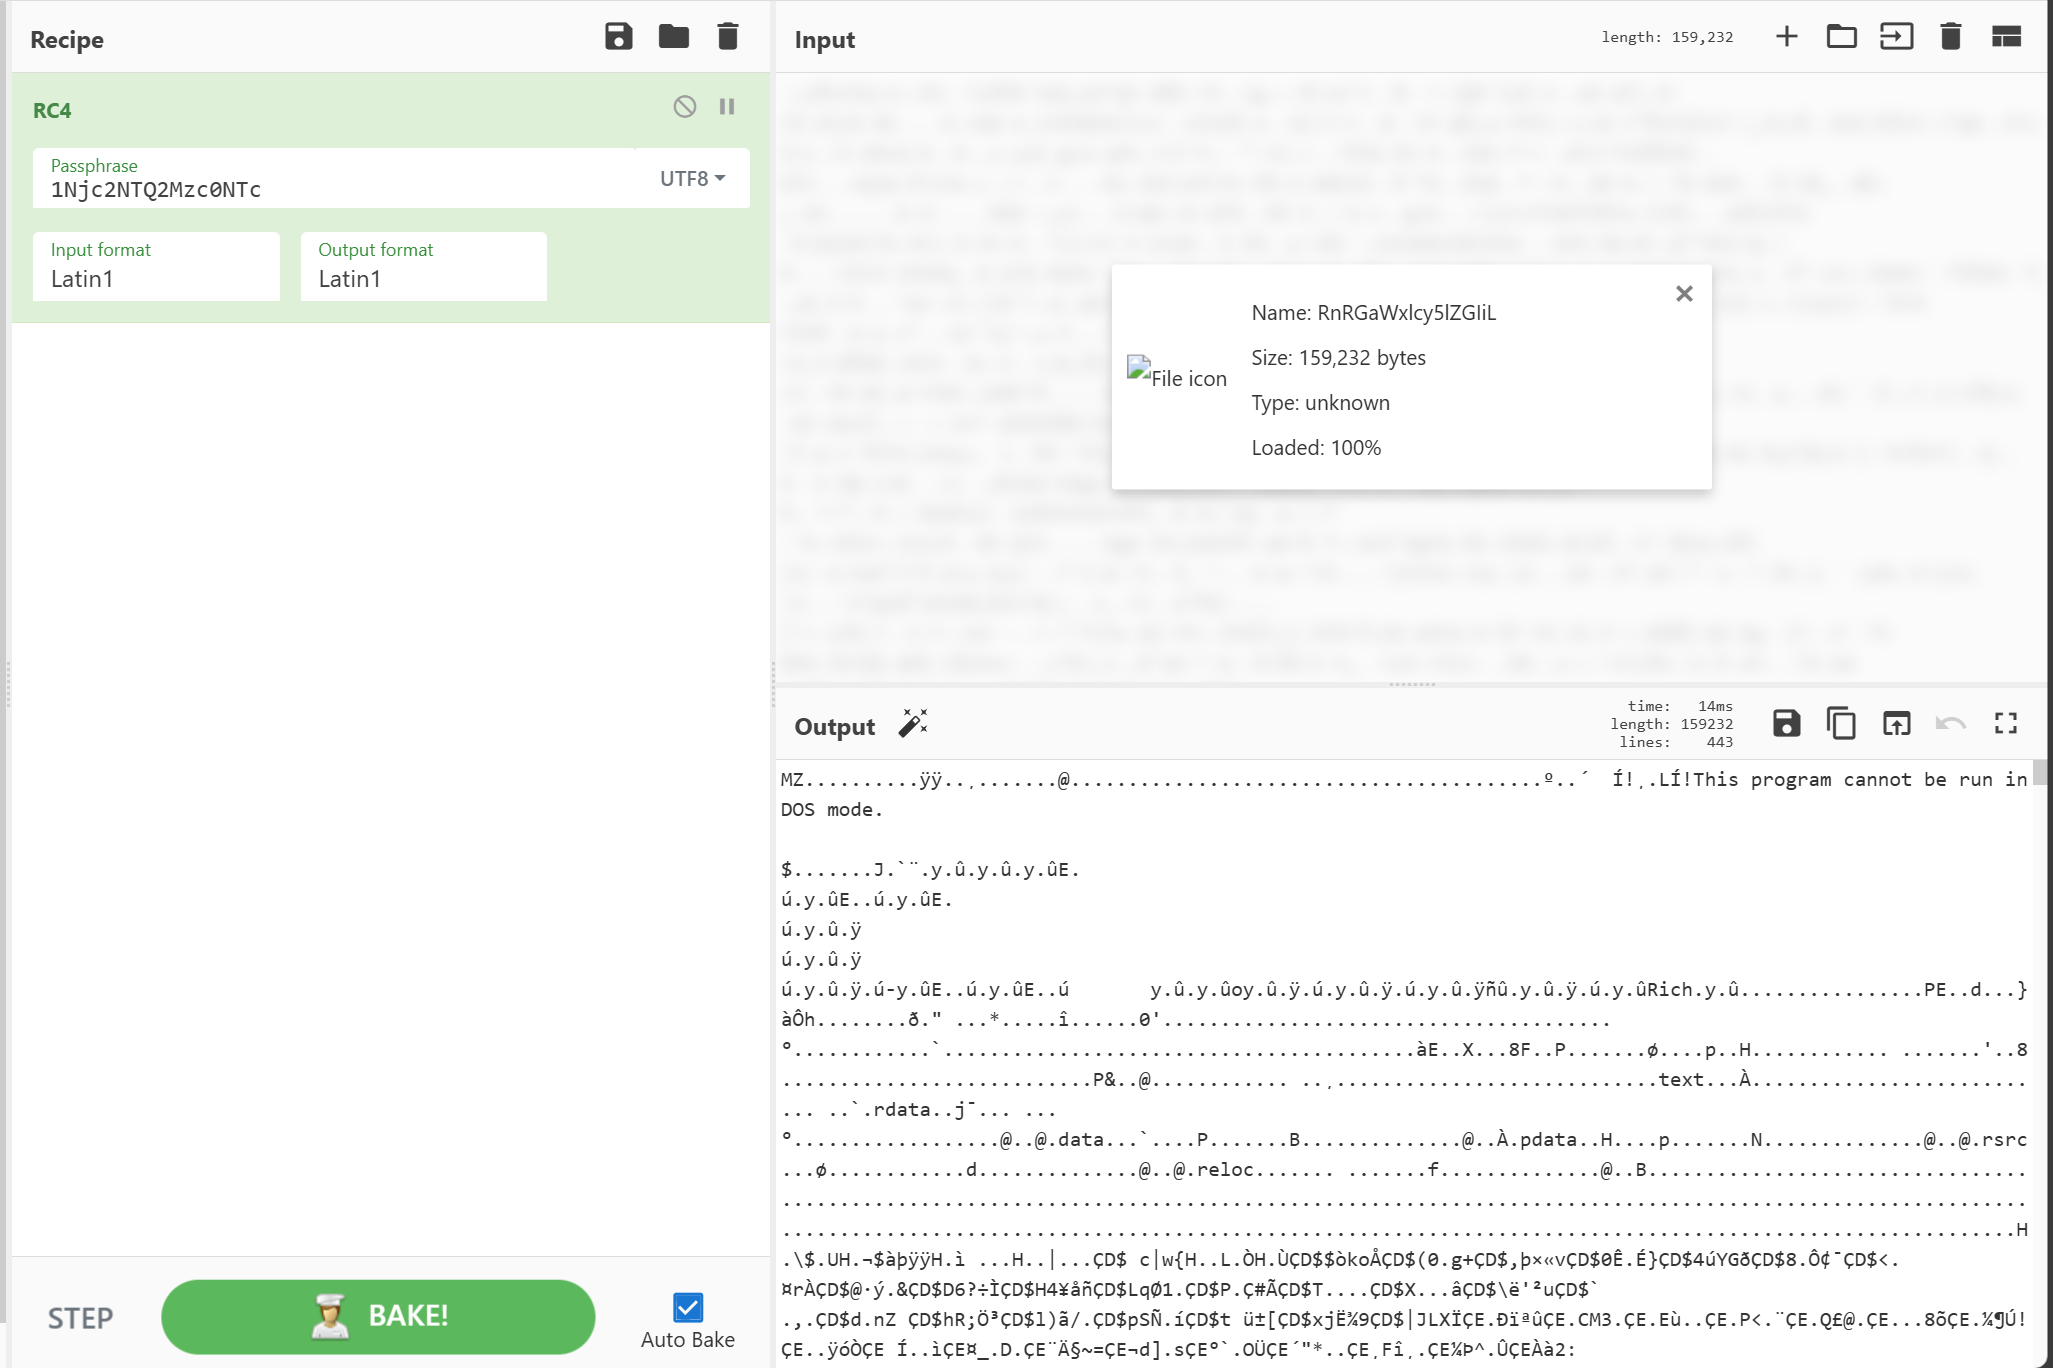This screenshot has height=1368, width=2053.
Task: Add a new input tab
Action: pos(1786,37)
